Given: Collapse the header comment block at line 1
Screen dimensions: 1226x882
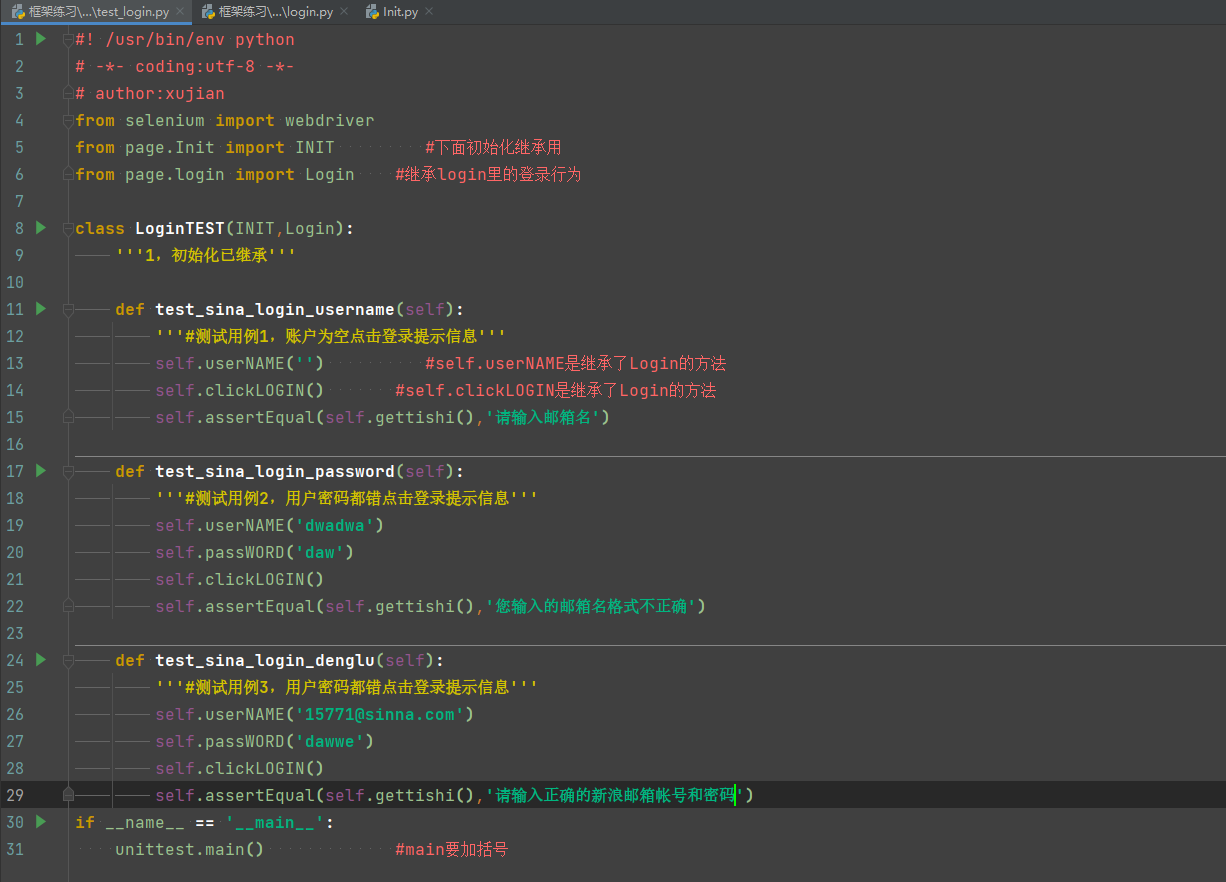Looking at the screenshot, I should 68,40.
